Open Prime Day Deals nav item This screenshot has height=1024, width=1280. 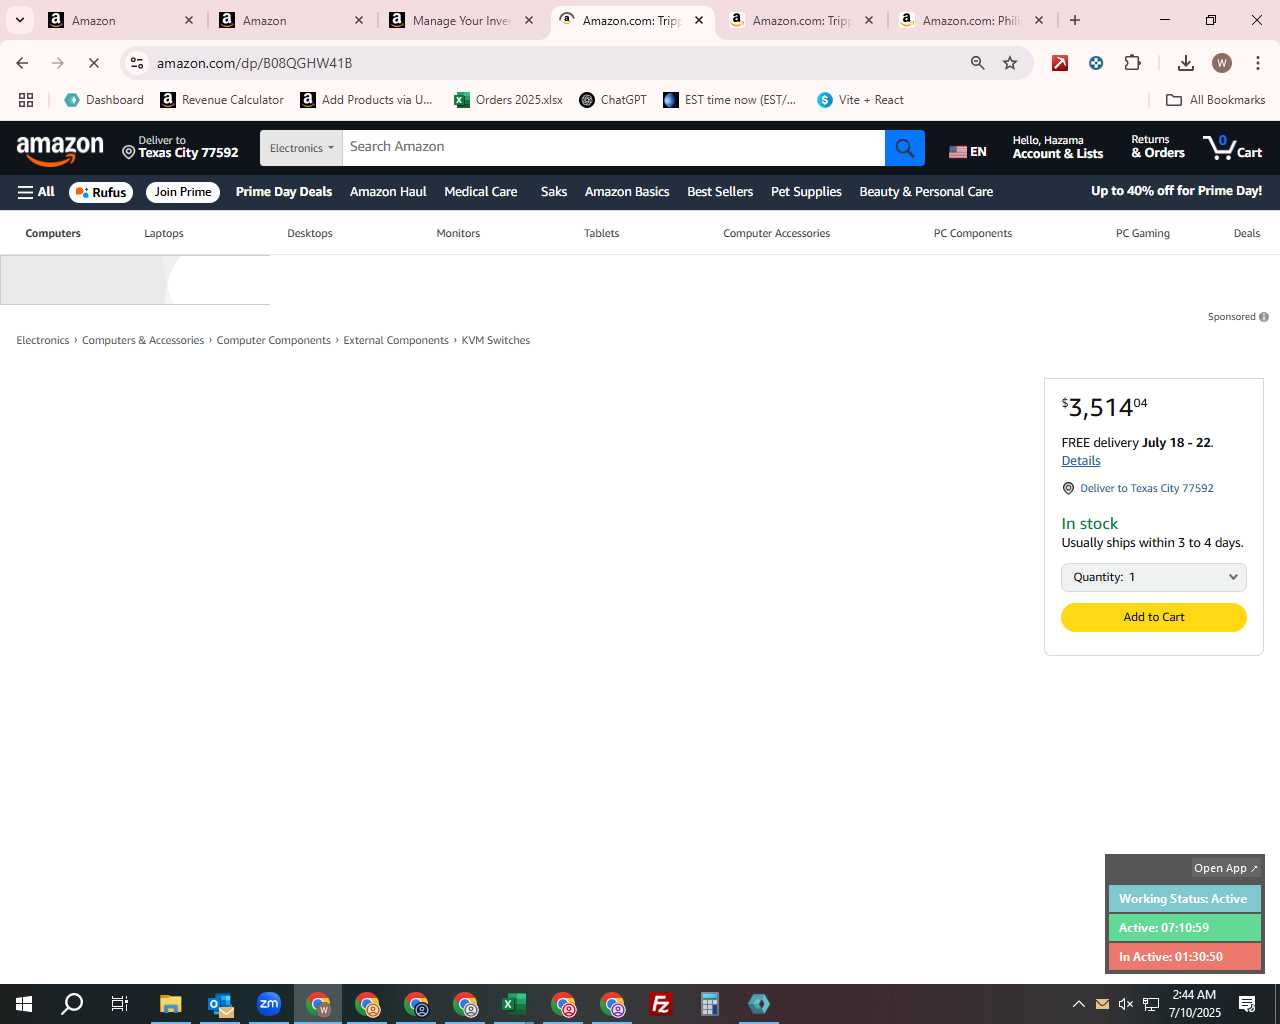point(284,192)
